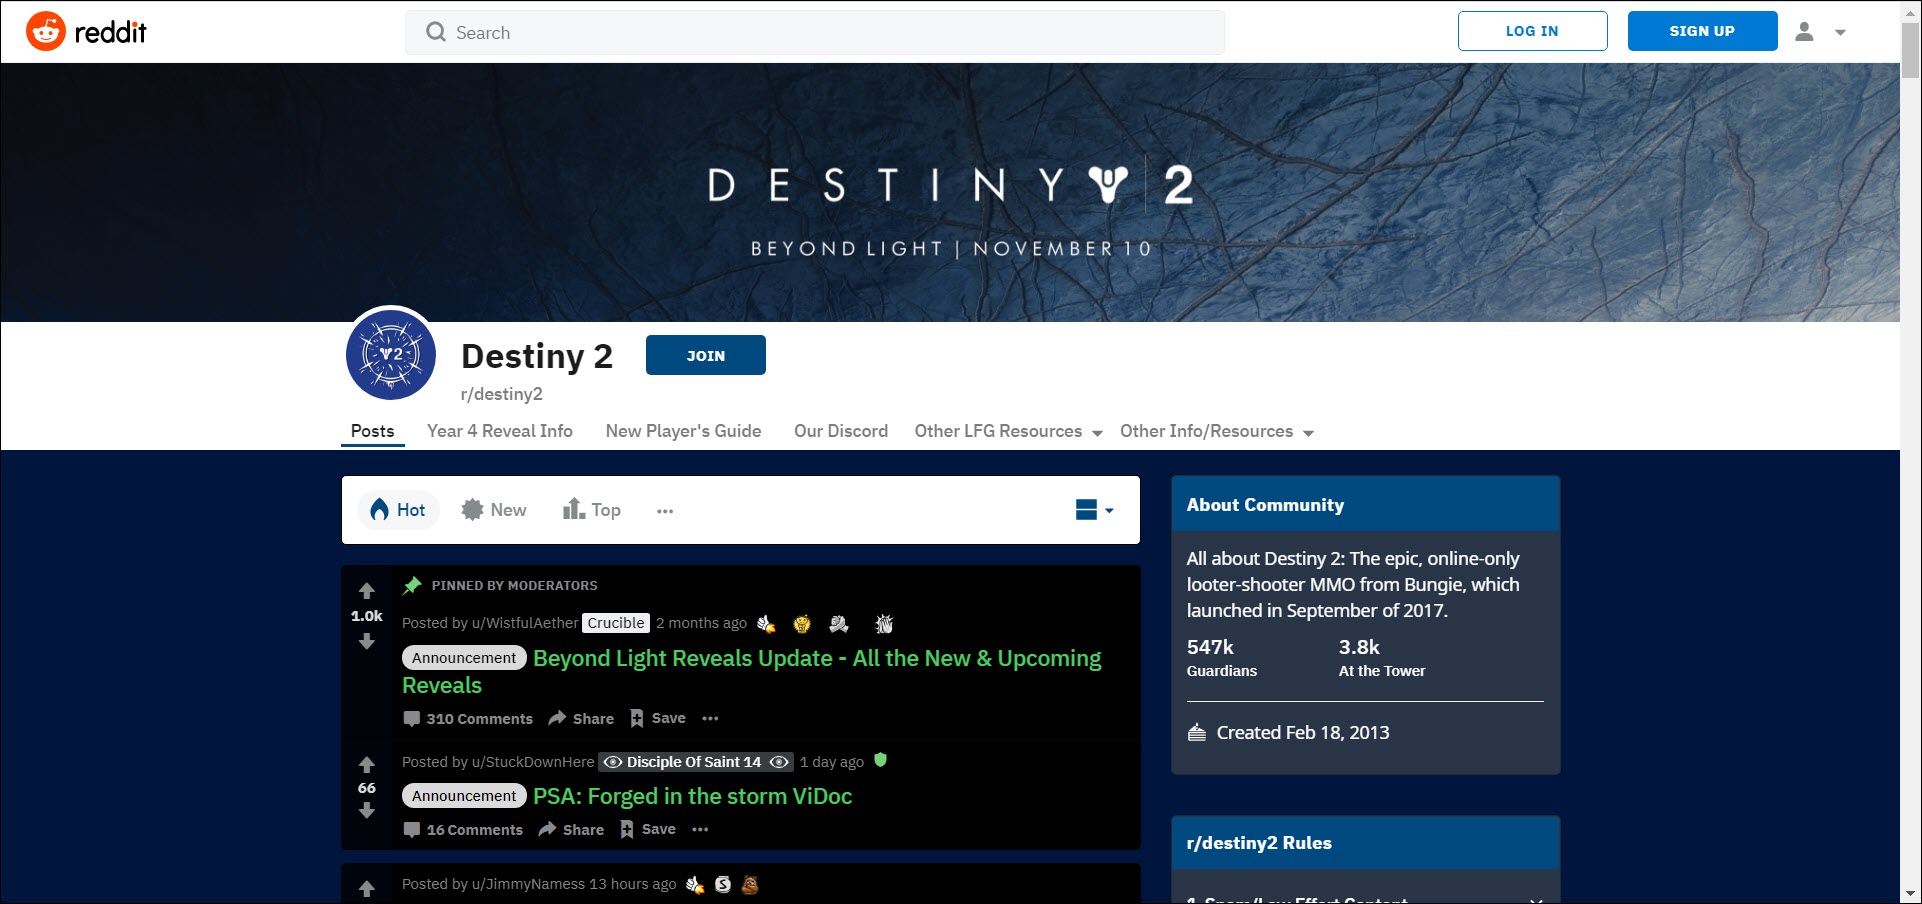Click fourth award icon on WistfulAether post
The width and height of the screenshot is (1922, 904).
pos(884,624)
